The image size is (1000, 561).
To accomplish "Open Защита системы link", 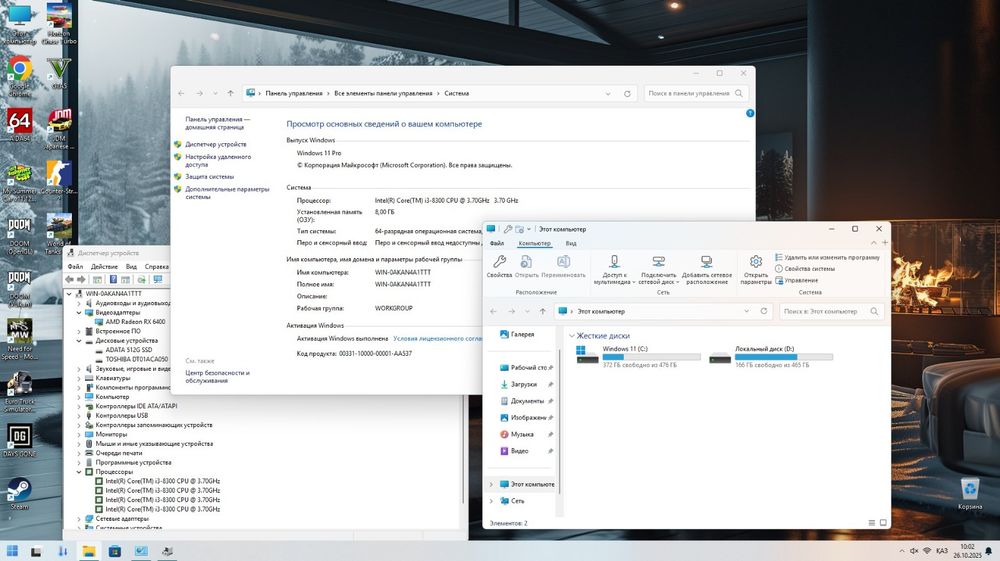I will (210, 176).
